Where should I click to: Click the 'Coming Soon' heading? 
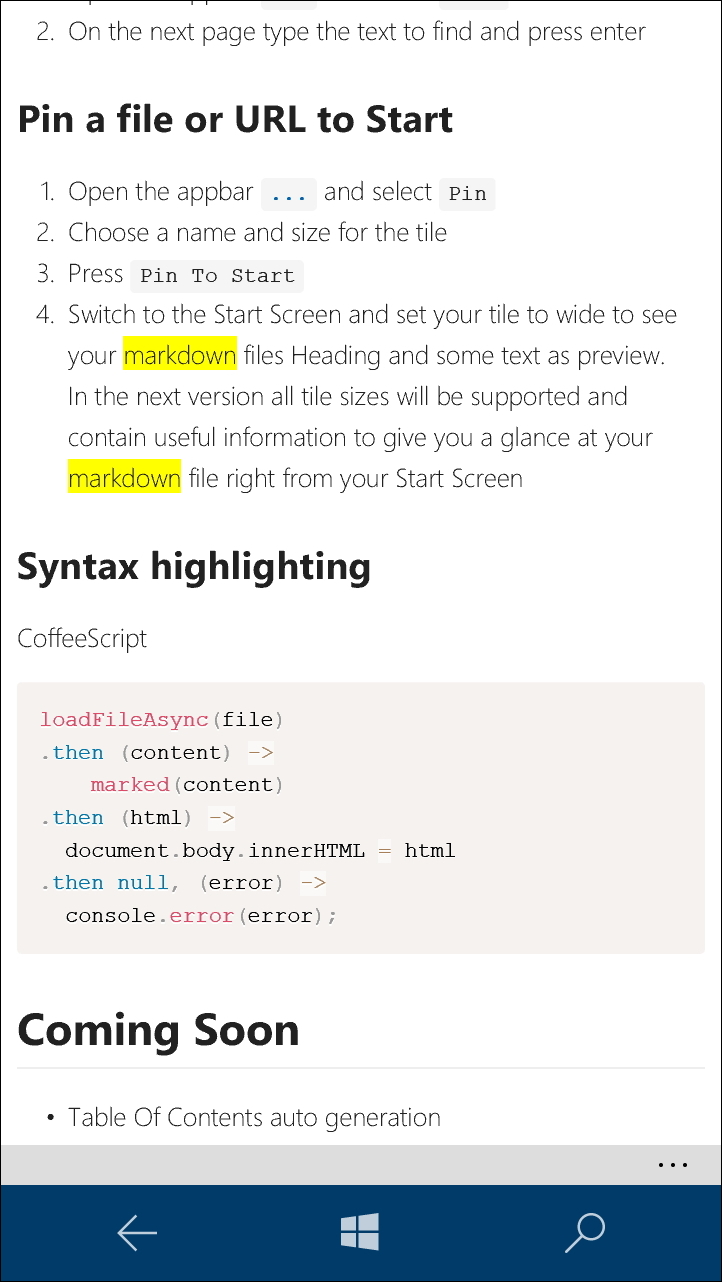tap(158, 1029)
